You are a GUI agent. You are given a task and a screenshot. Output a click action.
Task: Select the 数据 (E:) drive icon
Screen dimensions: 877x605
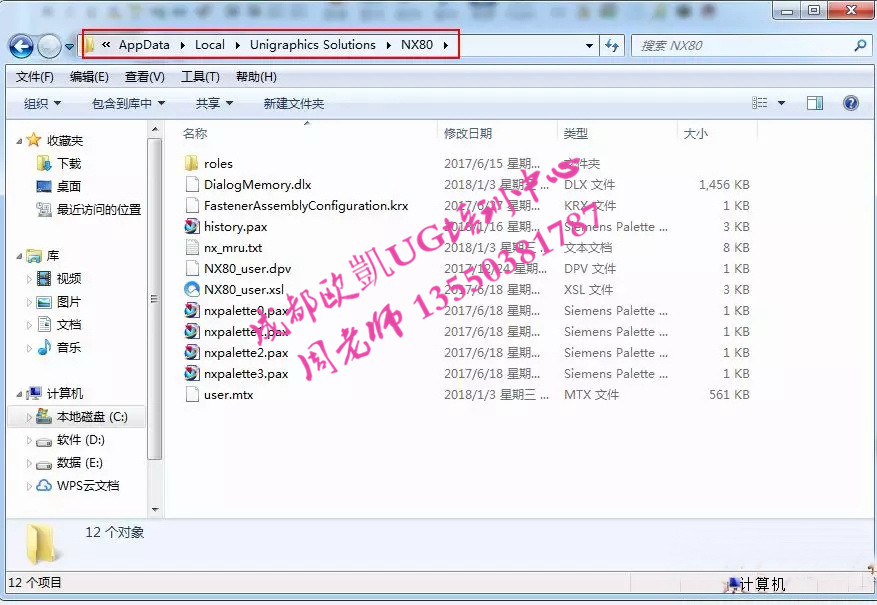44,464
